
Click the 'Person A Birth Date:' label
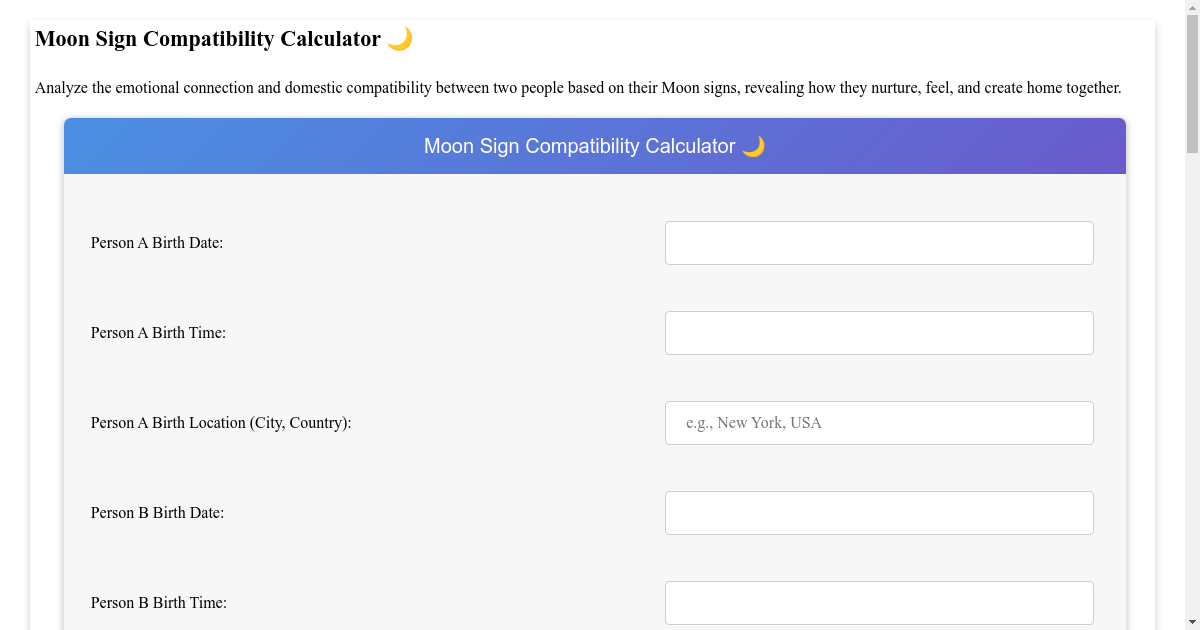click(157, 242)
